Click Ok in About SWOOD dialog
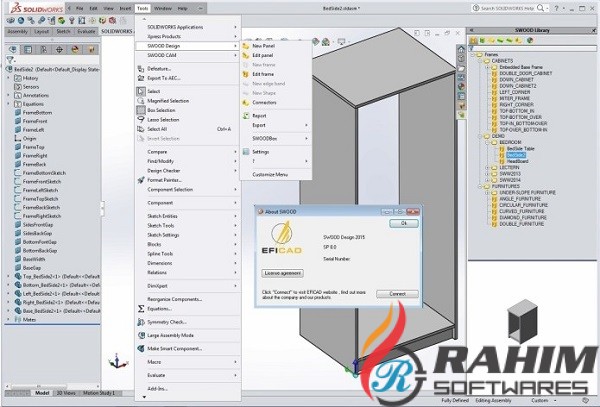 pos(404,223)
